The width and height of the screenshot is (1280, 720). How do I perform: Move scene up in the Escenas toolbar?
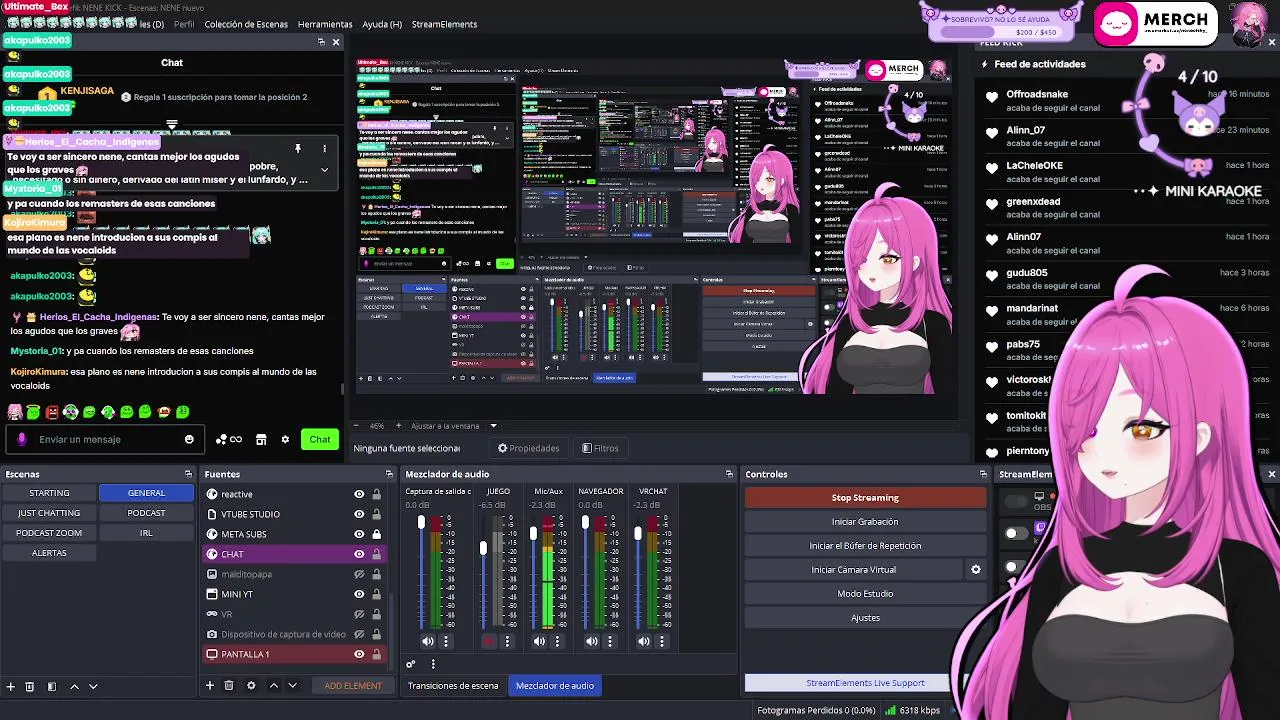[x=74, y=686]
